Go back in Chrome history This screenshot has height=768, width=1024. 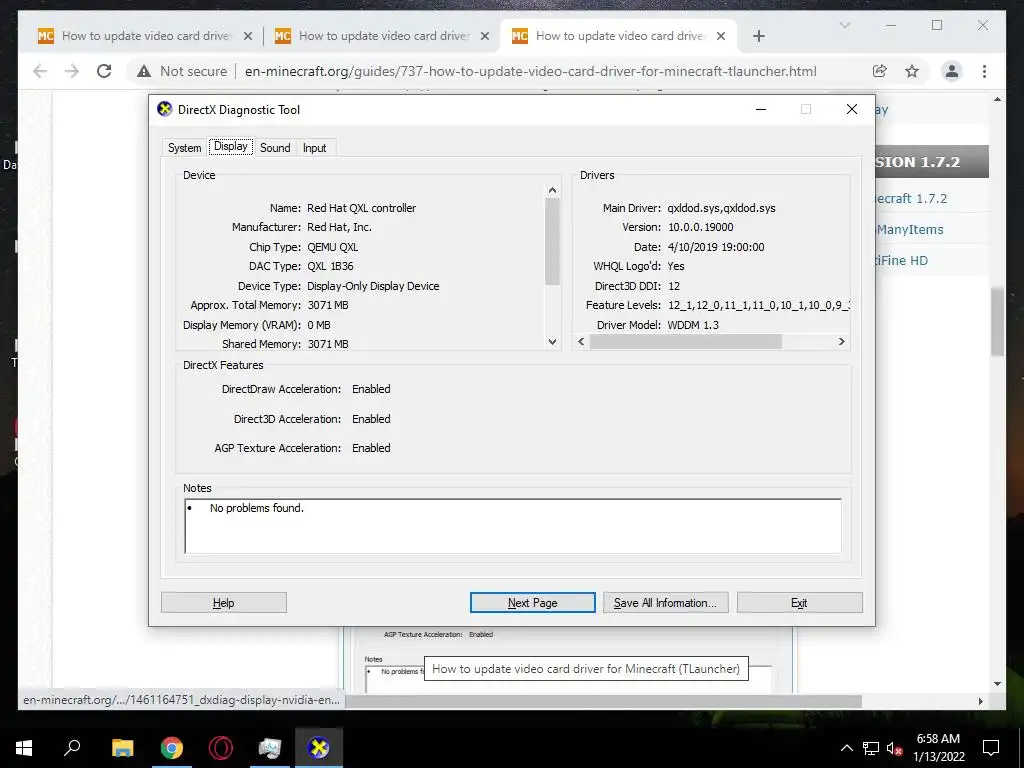[x=40, y=71]
